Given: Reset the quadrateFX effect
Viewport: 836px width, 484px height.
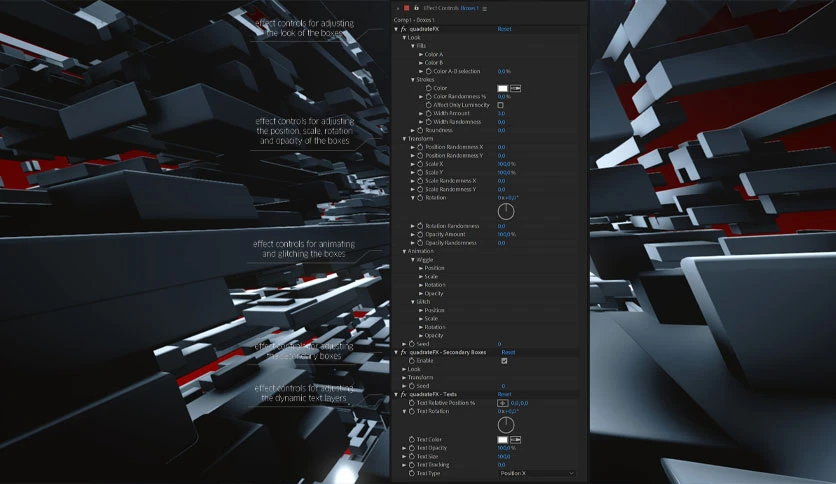Looking at the screenshot, I should pos(504,29).
